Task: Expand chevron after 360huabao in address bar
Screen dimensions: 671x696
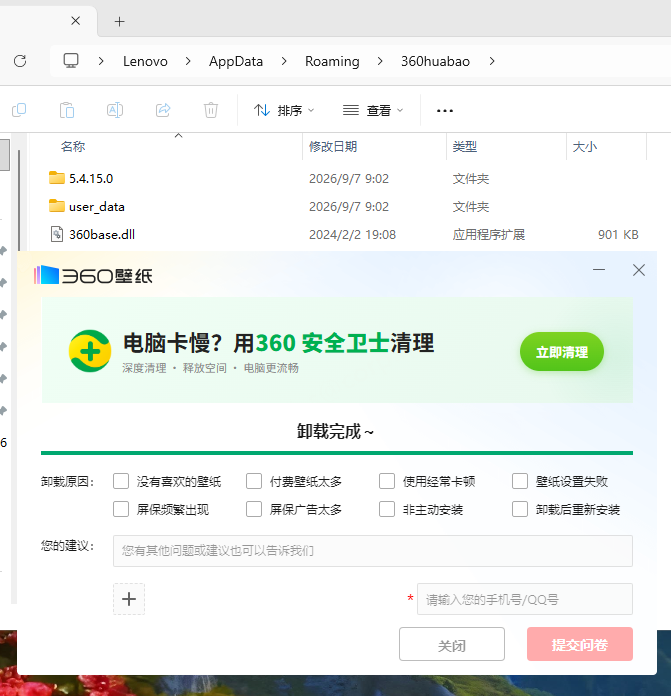Action: 492,61
